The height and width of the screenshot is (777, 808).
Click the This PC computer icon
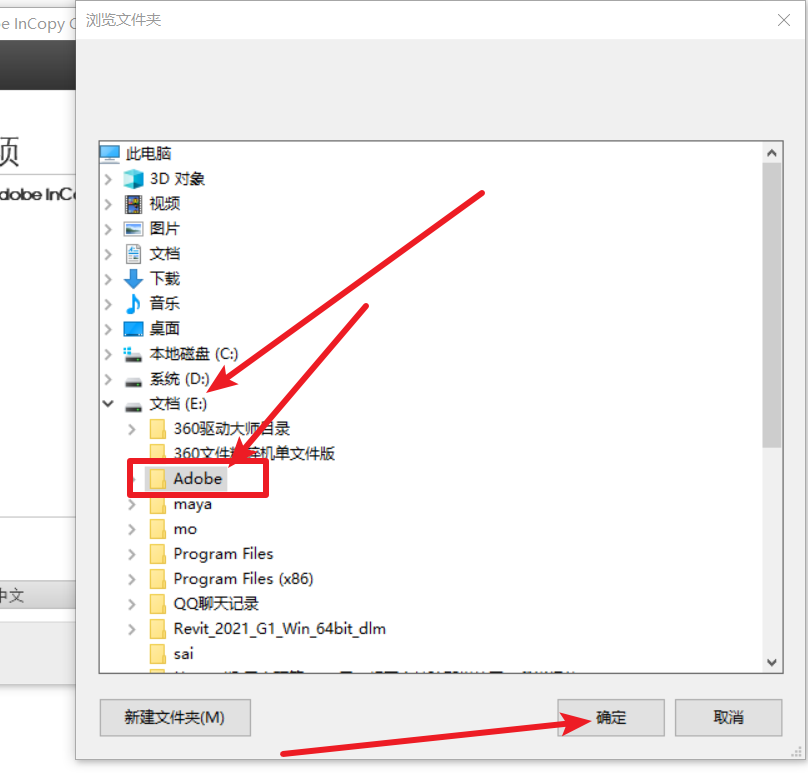[x=110, y=154]
